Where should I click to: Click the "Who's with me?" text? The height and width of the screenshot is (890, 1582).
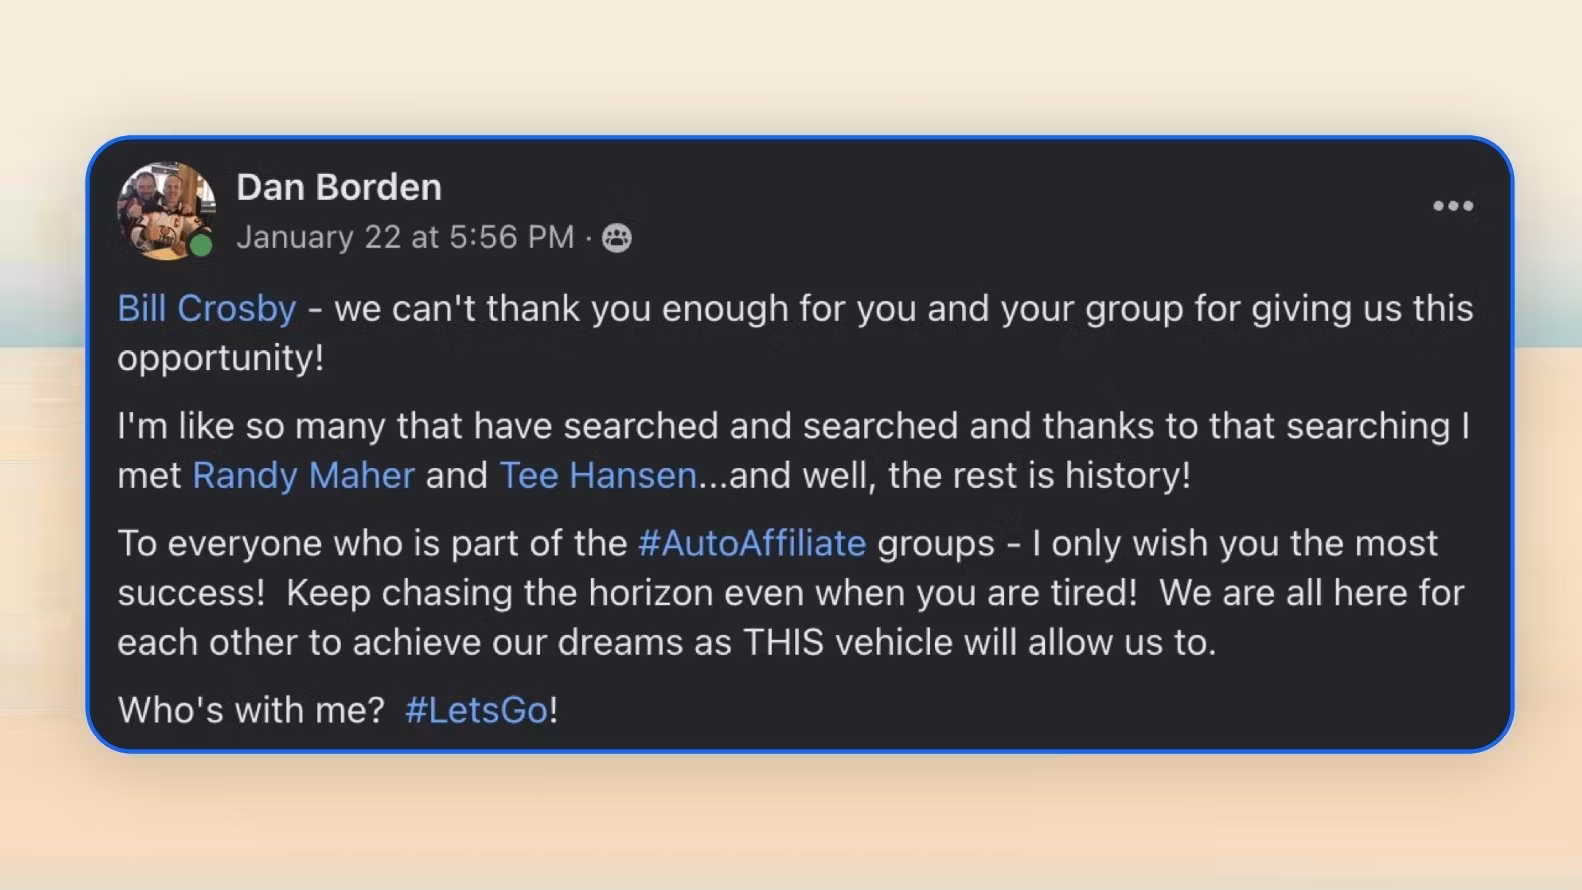(251, 710)
